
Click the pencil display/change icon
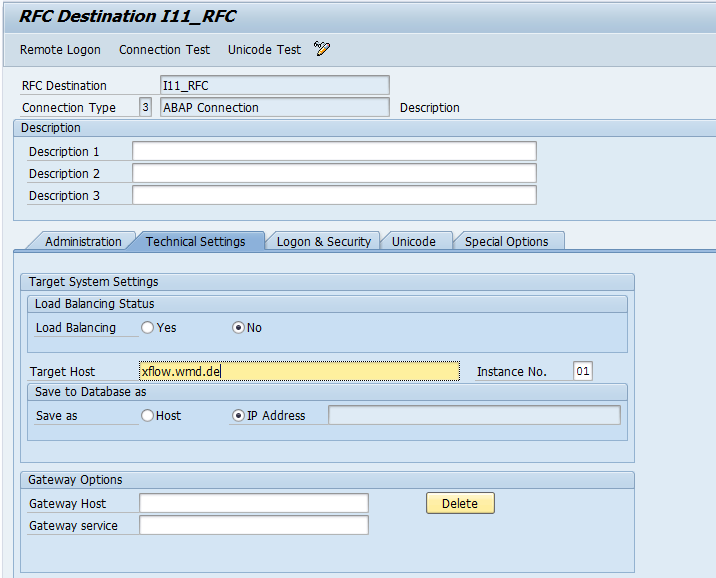click(321, 49)
